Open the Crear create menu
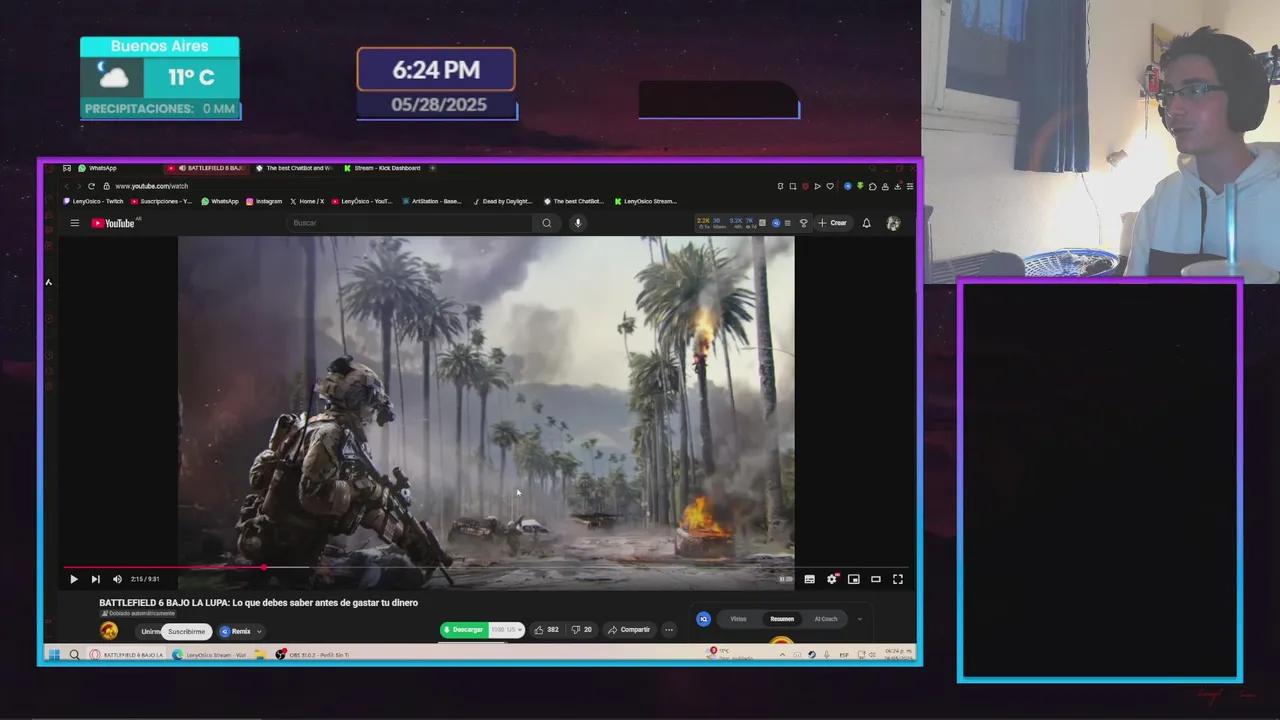Image resolution: width=1280 pixels, height=720 pixels. 832,223
